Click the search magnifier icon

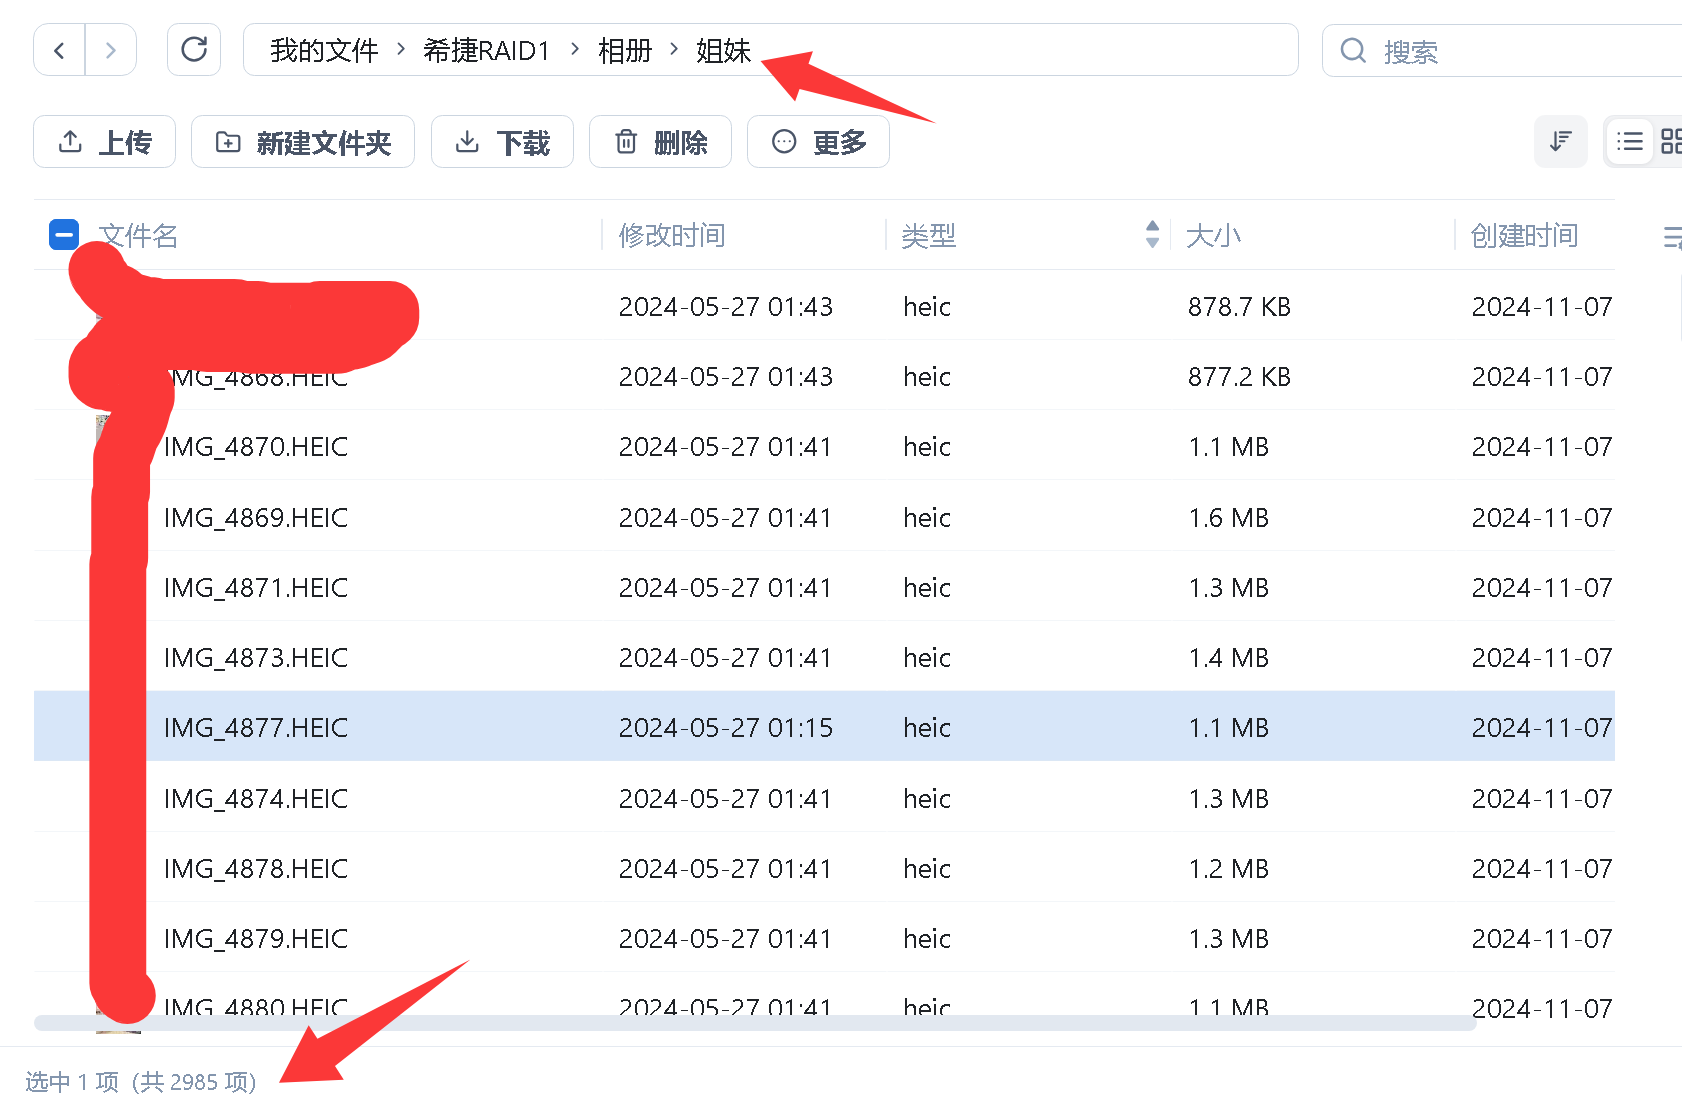click(x=1352, y=50)
